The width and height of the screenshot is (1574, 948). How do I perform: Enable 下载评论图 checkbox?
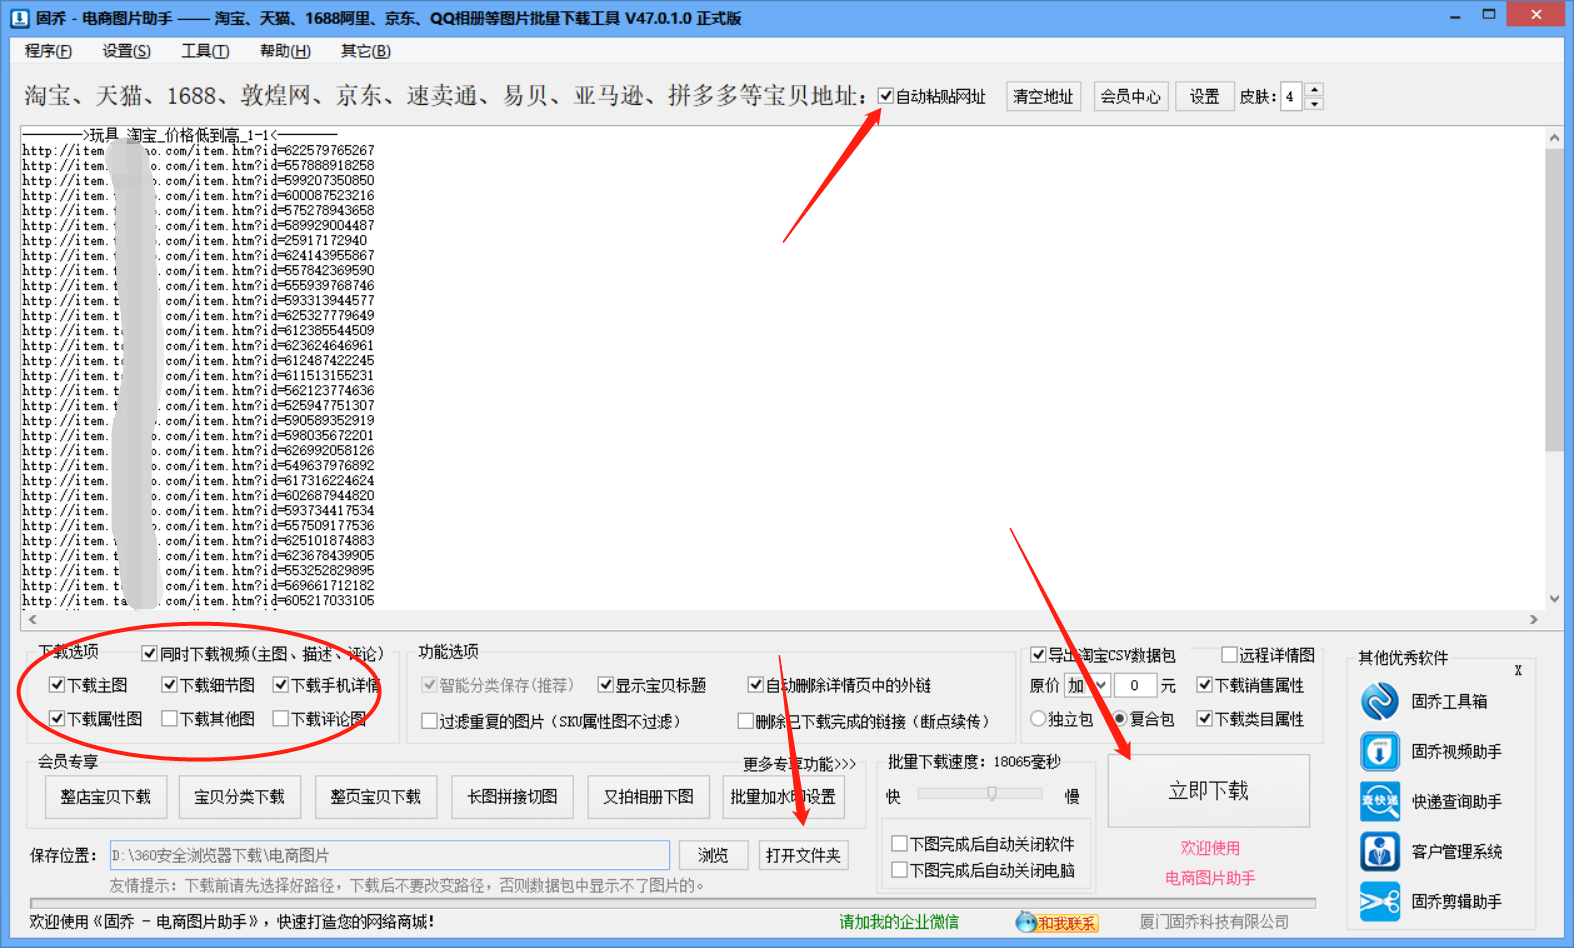tap(281, 719)
